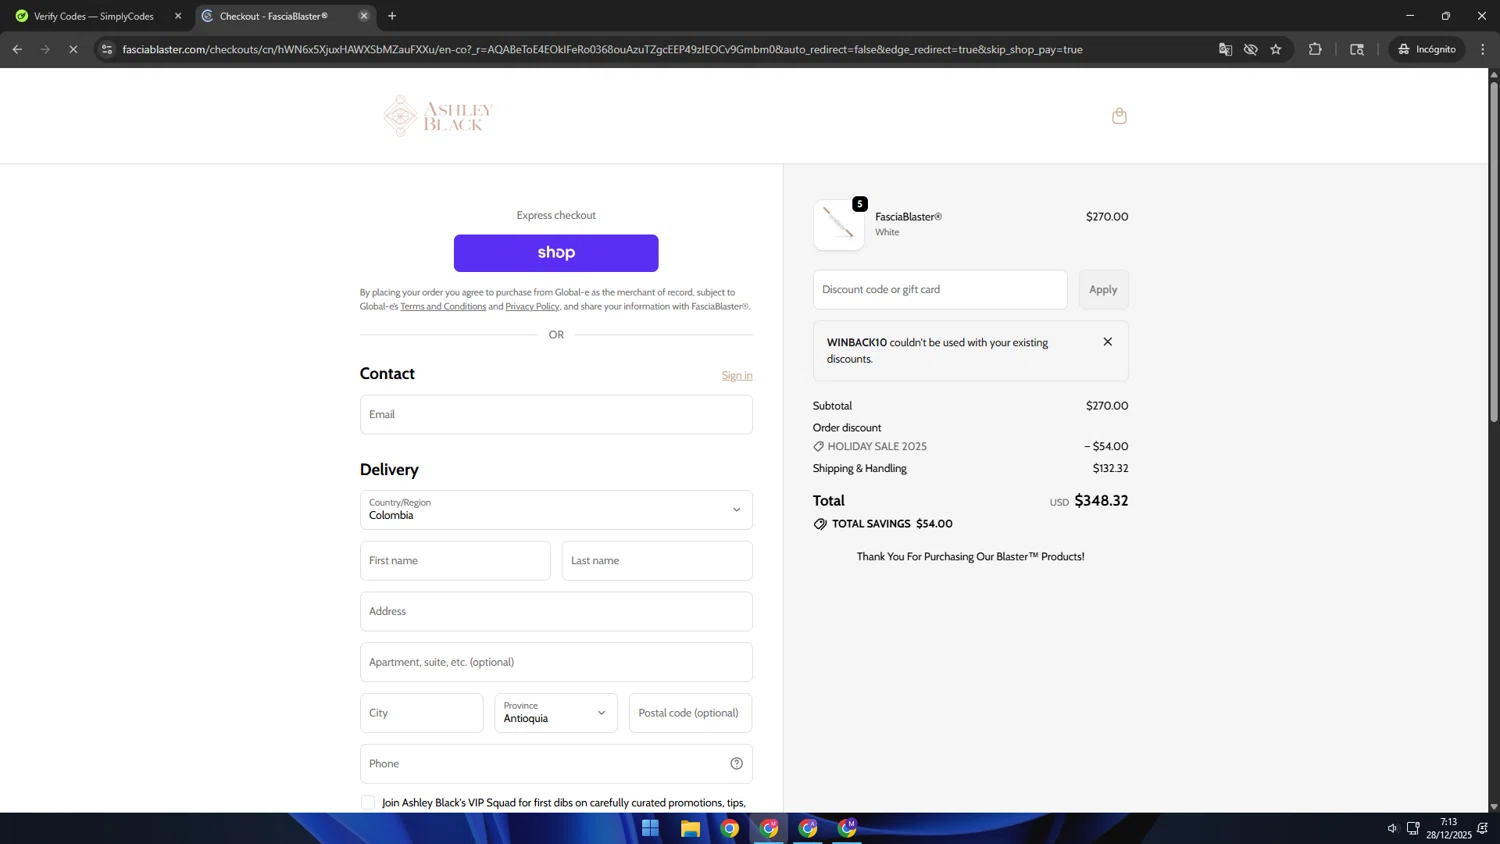The image size is (1500, 844).
Task: Click the third-party cookies blocked eye icon
Action: point(1250,49)
